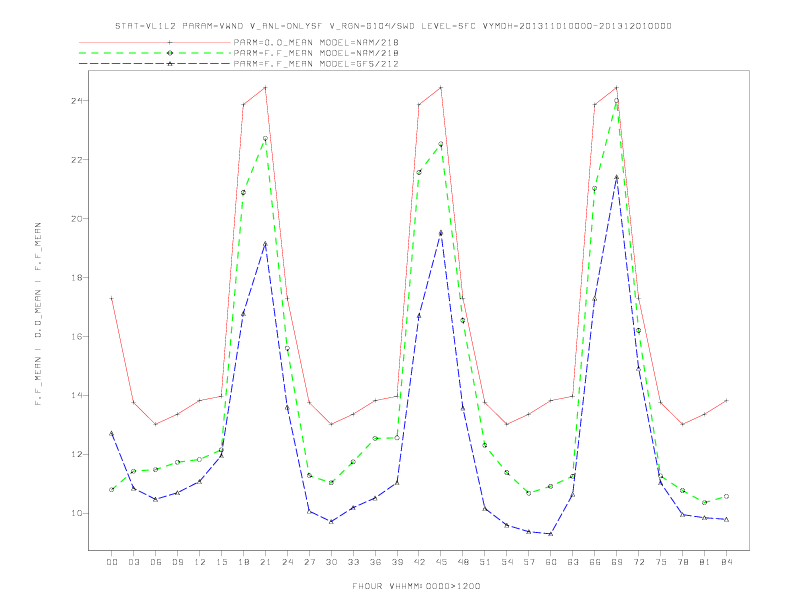Click green NAM peak marker at hour 21
This screenshot has width=792, height=612.
pyautogui.click(x=265, y=138)
